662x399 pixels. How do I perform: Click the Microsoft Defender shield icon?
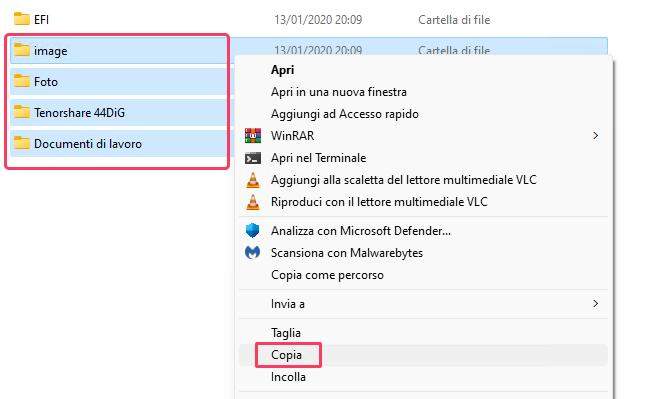click(x=252, y=231)
